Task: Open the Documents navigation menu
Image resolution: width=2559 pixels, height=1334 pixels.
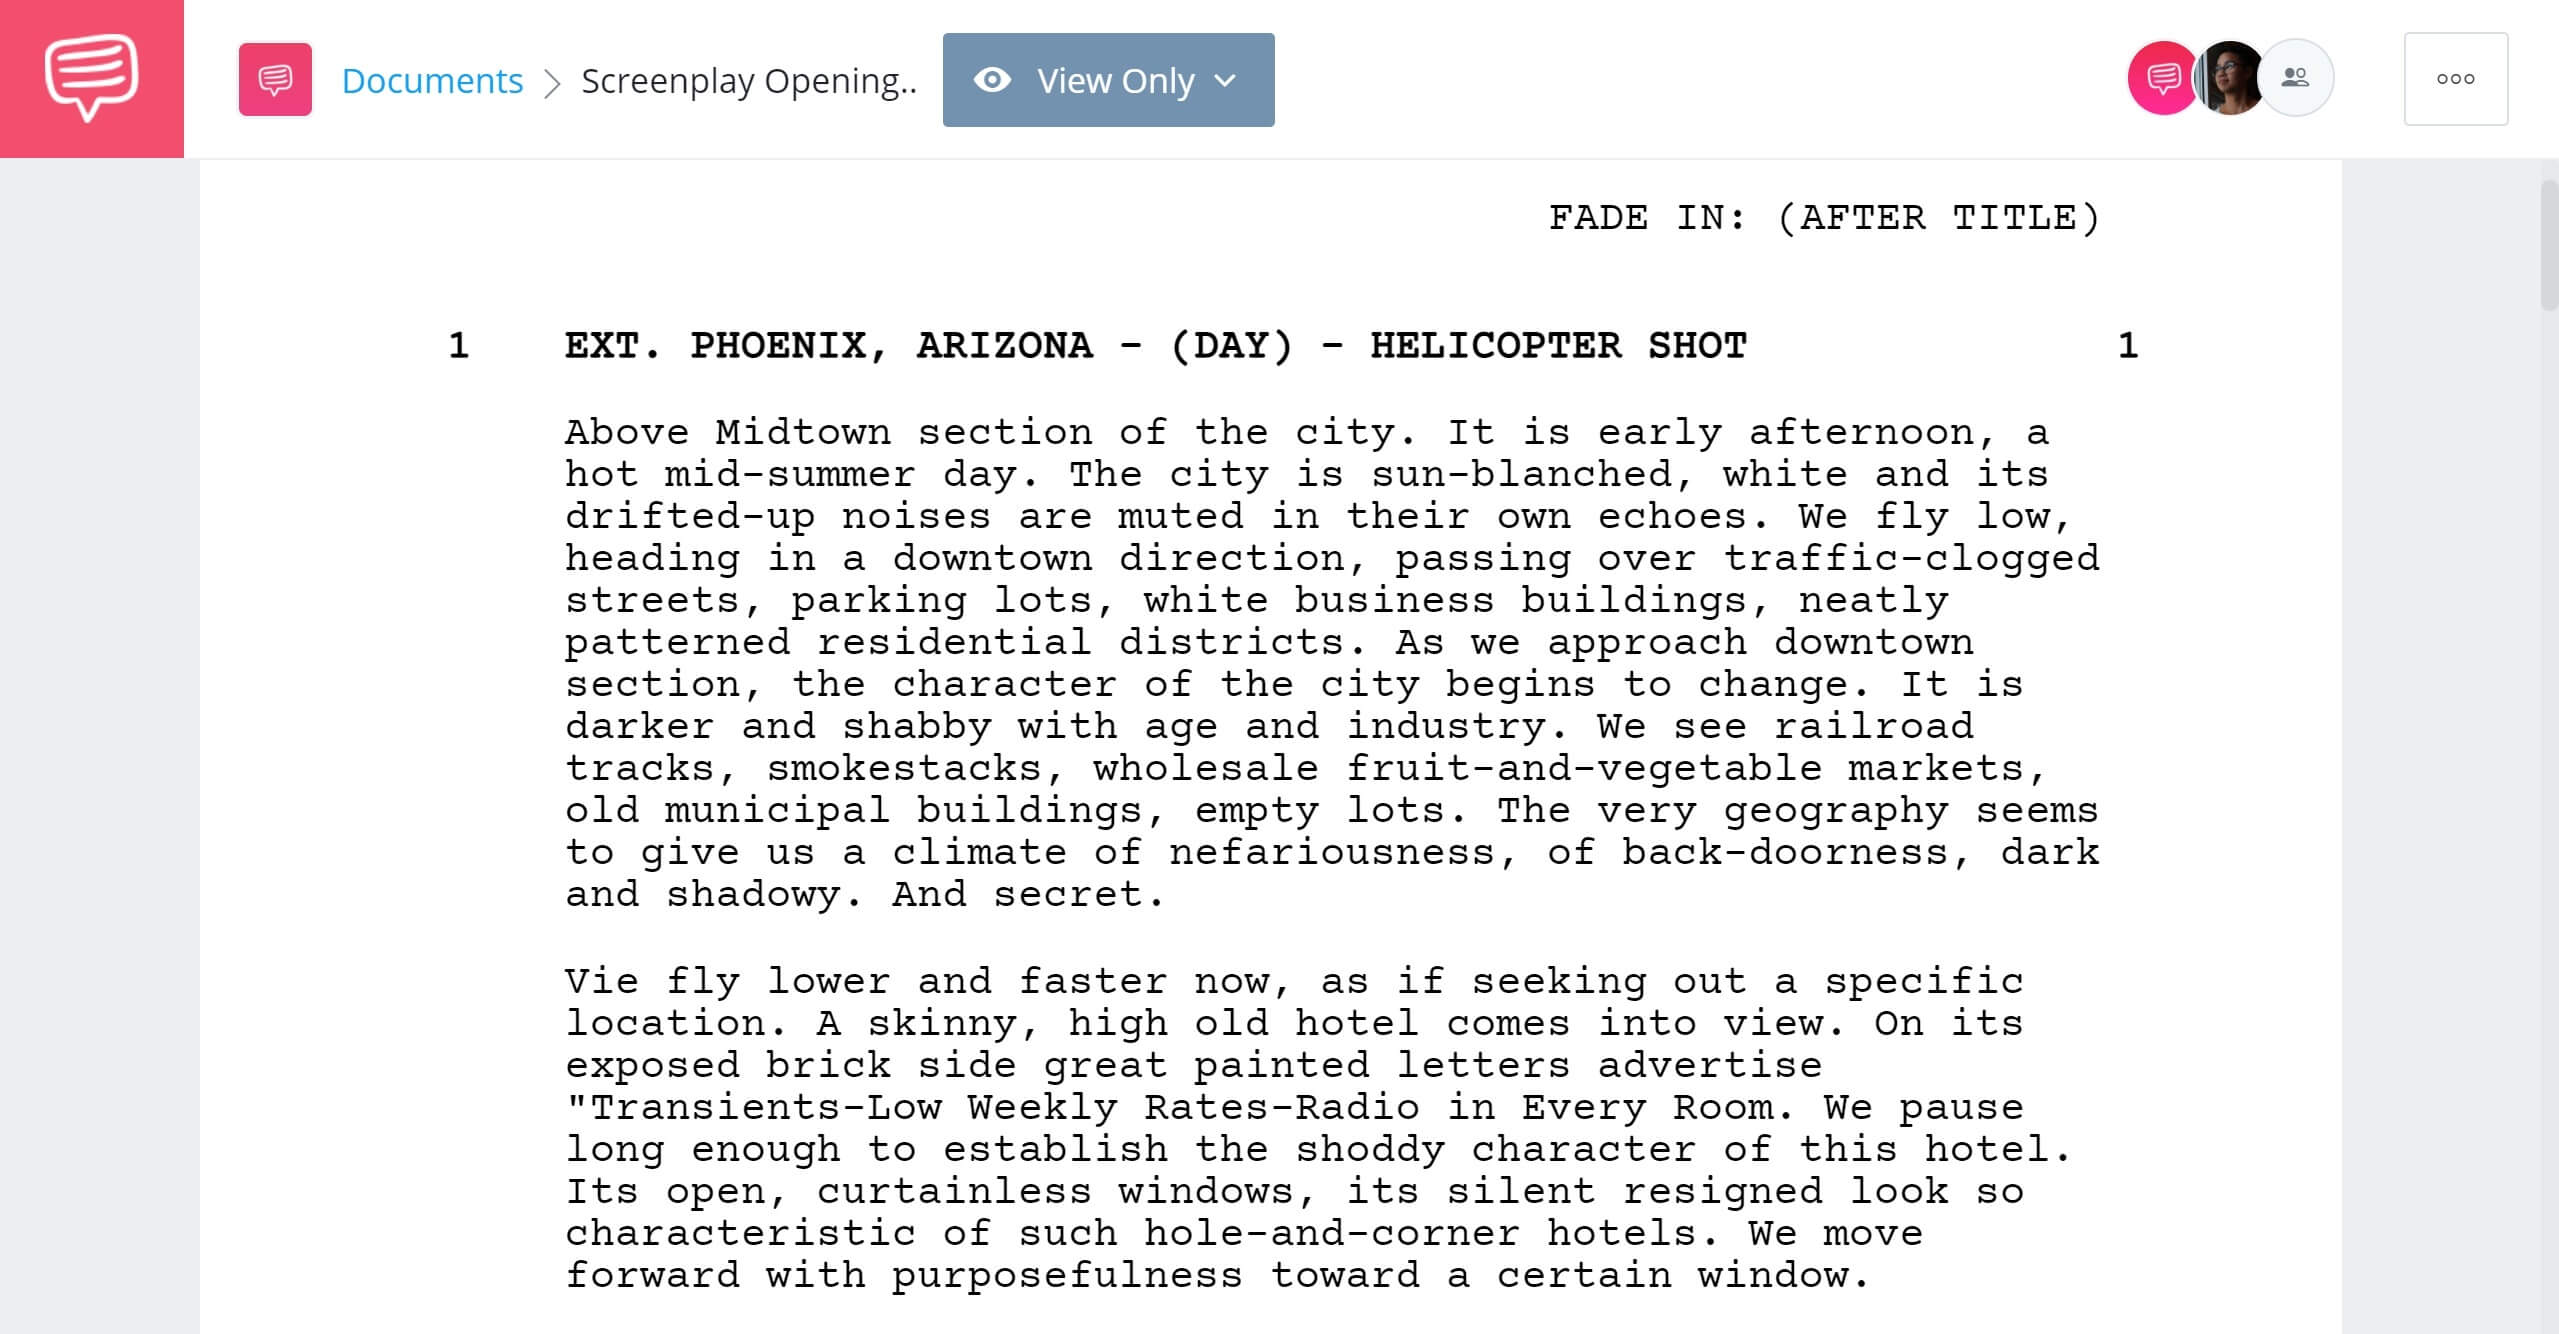Action: point(430,80)
